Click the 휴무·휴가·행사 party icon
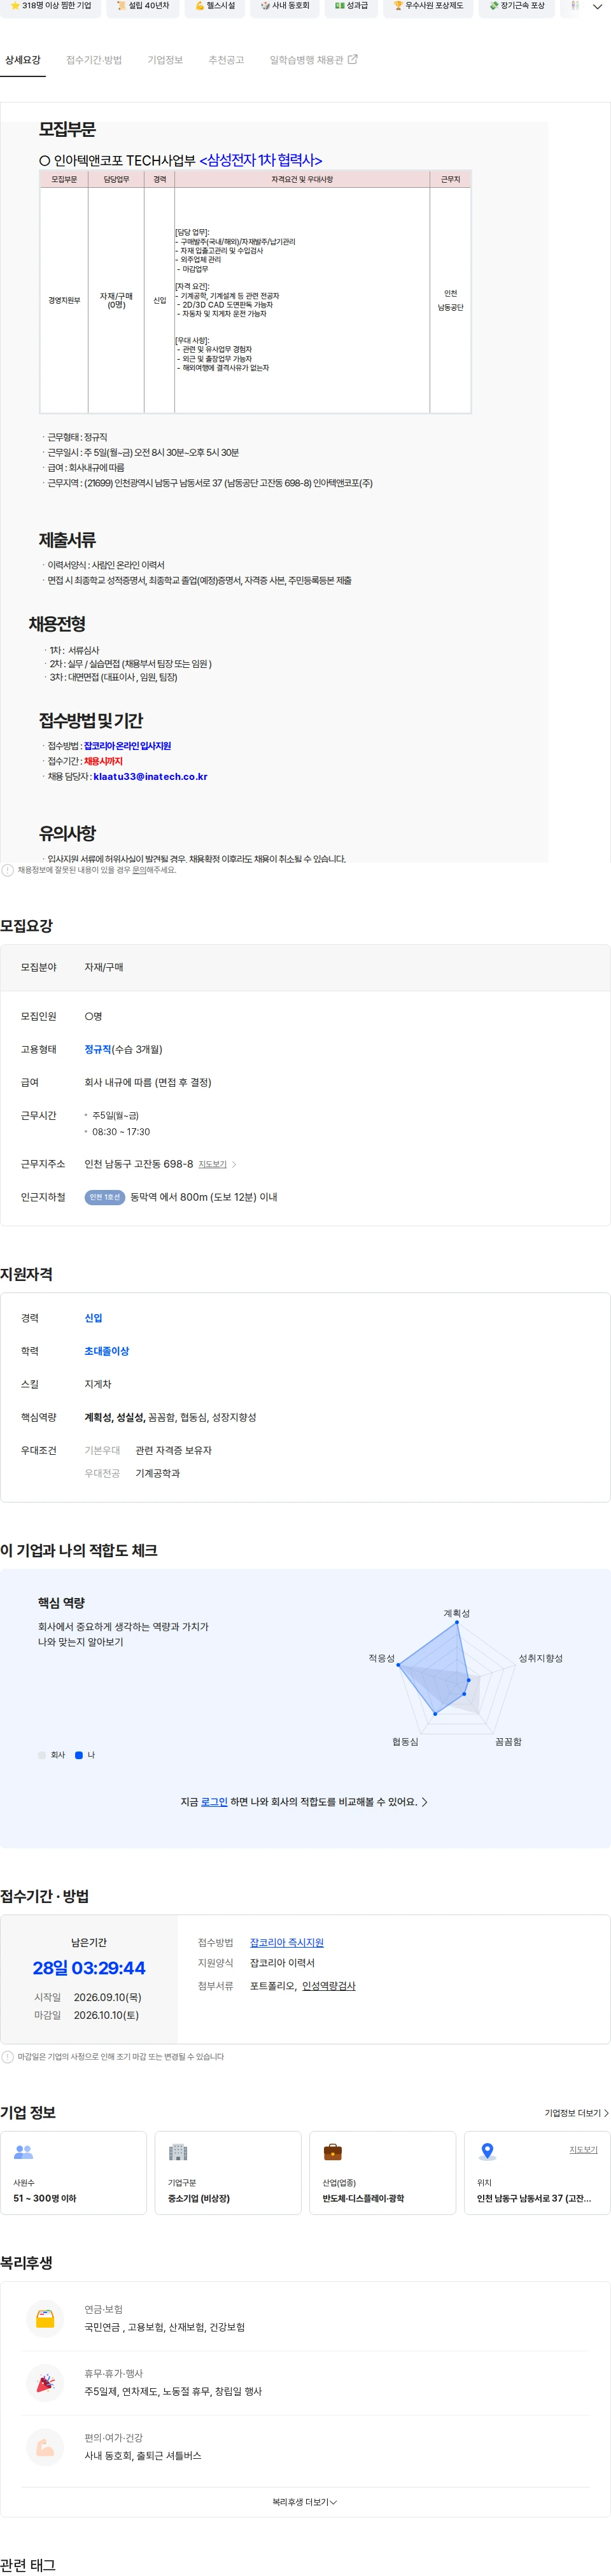The image size is (611, 2576). (45, 2383)
